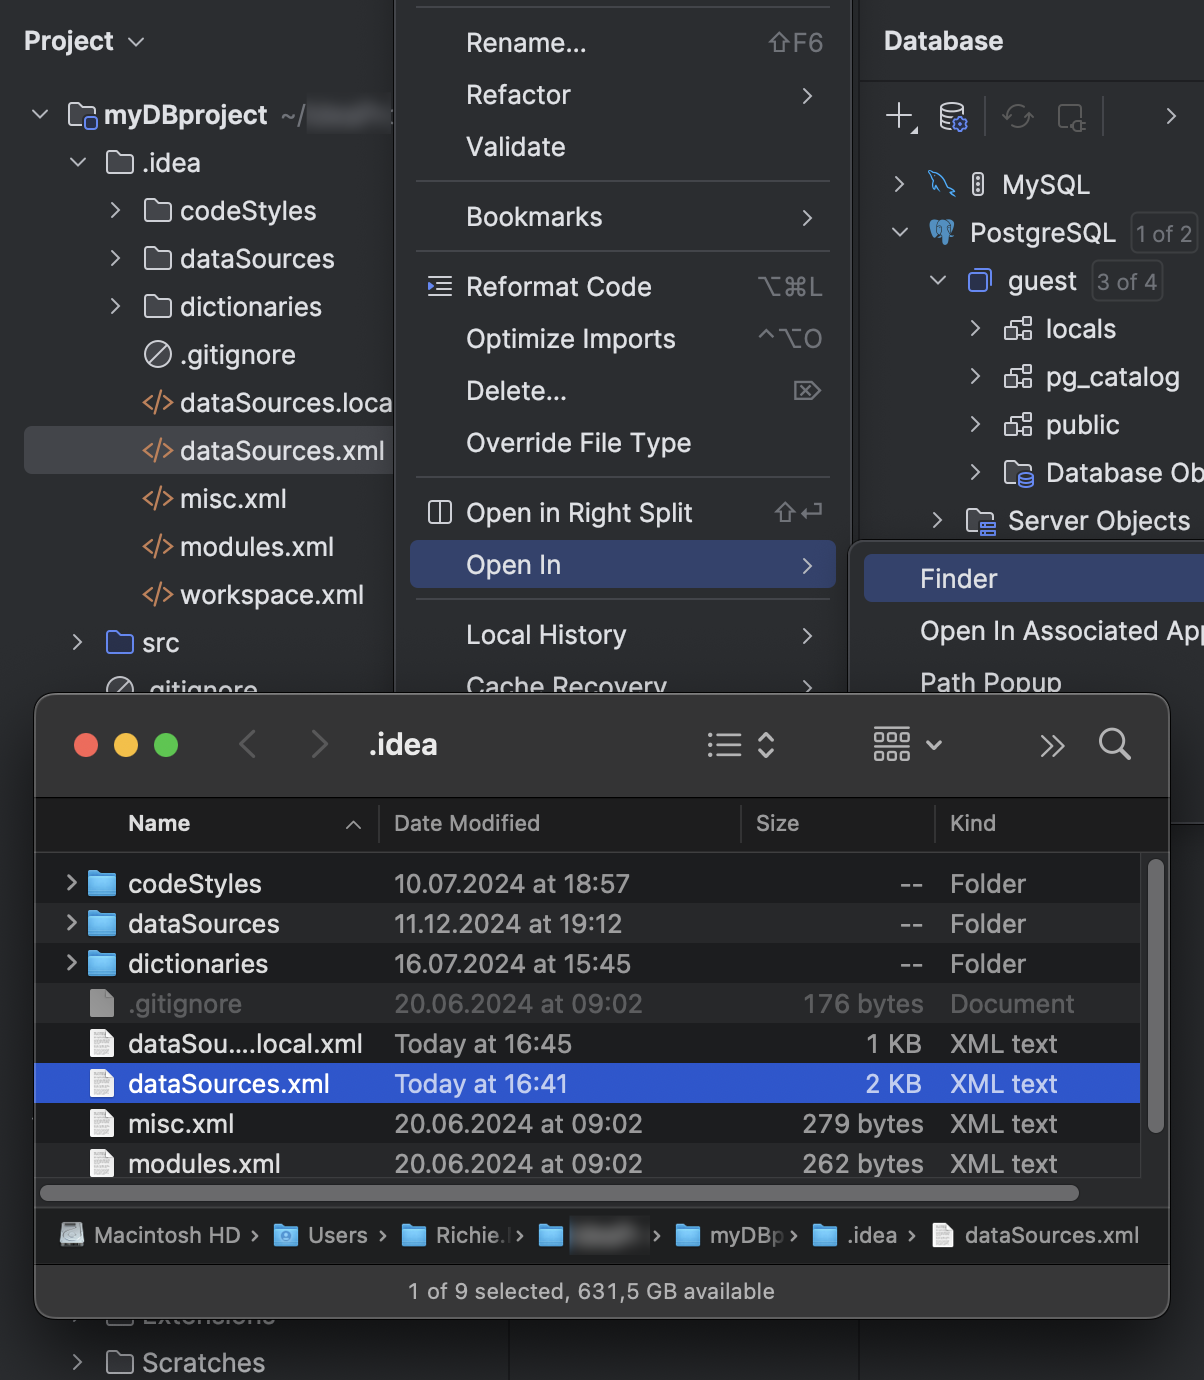This screenshot has height=1380, width=1204.
Task: Click the Finder back navigation arrow
Action: coord(248,744)
